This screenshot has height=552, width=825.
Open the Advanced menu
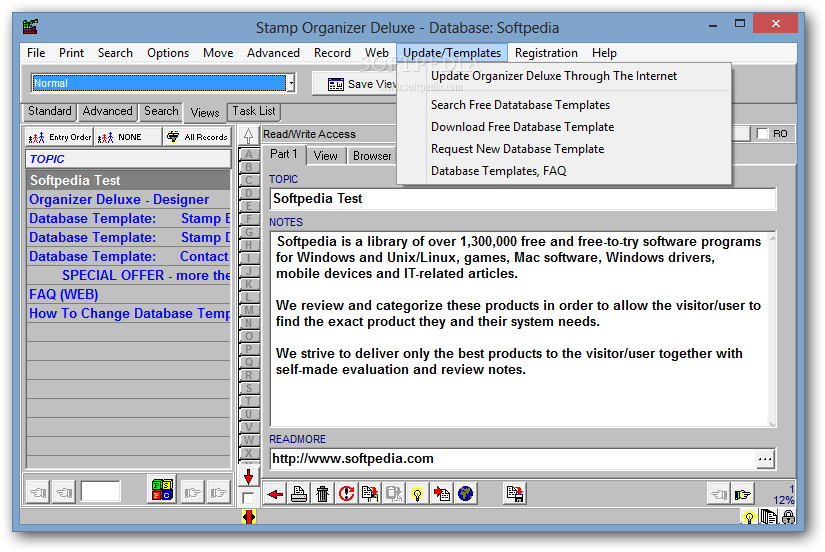tap(273, 53)
